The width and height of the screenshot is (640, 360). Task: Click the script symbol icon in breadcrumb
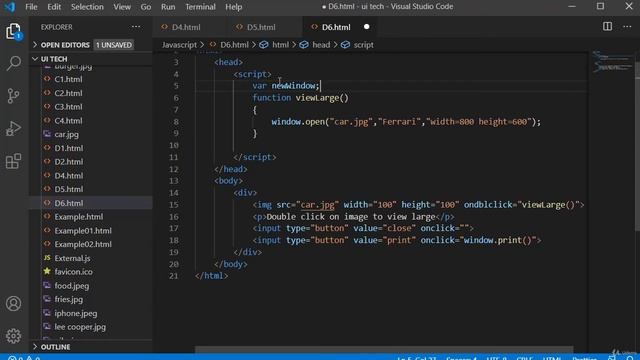click(345, 45)
